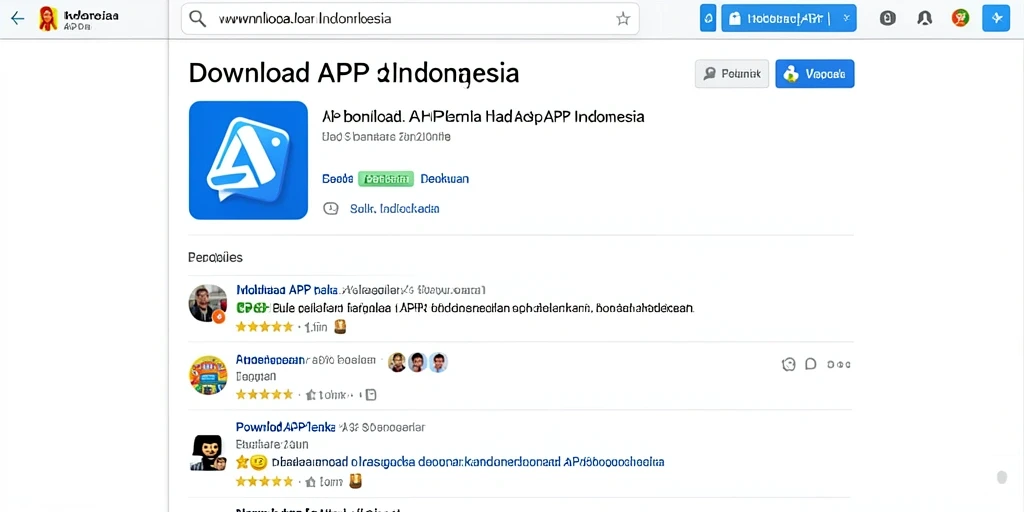Click the star rating of Moldhaad review

(264, 327)
